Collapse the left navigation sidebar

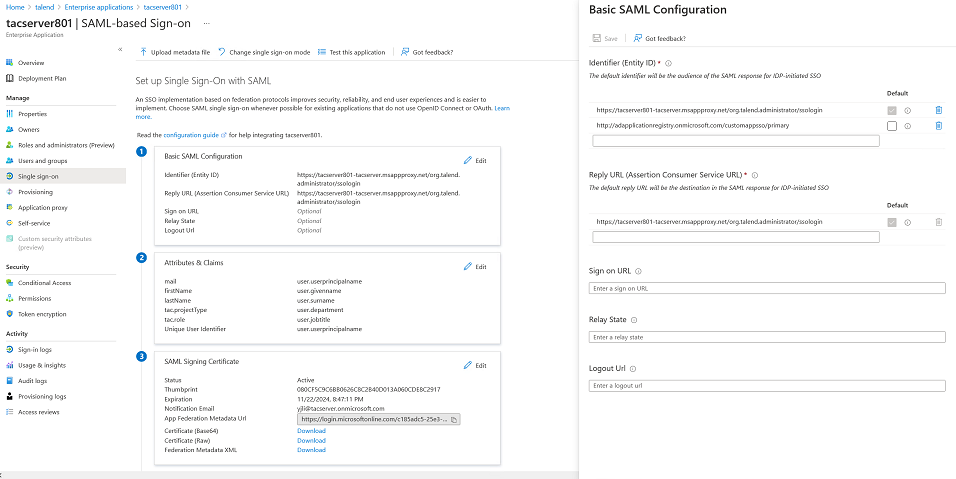click(x=120, y=49)
